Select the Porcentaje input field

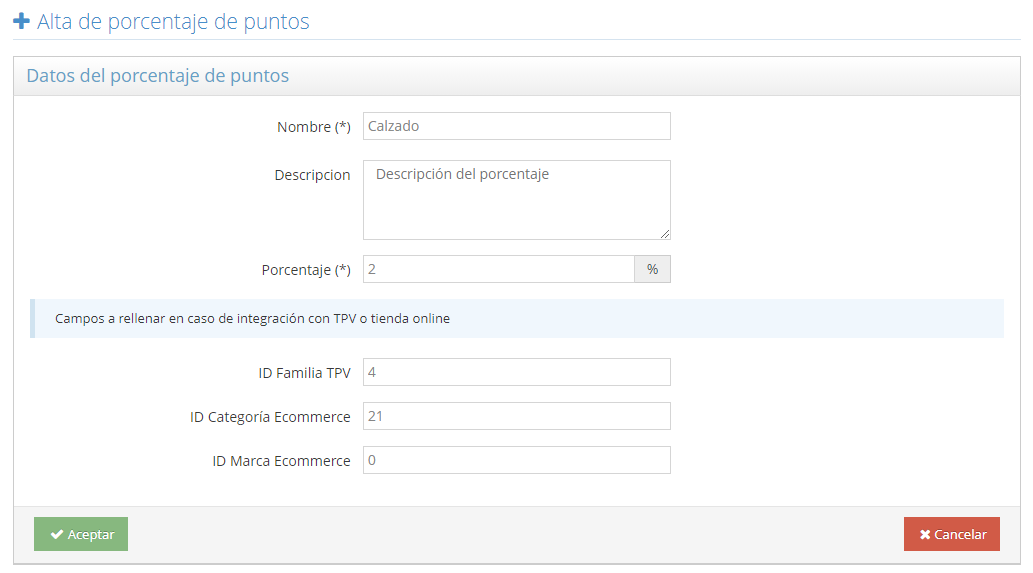pyautogui.click(x=498, y=270)
